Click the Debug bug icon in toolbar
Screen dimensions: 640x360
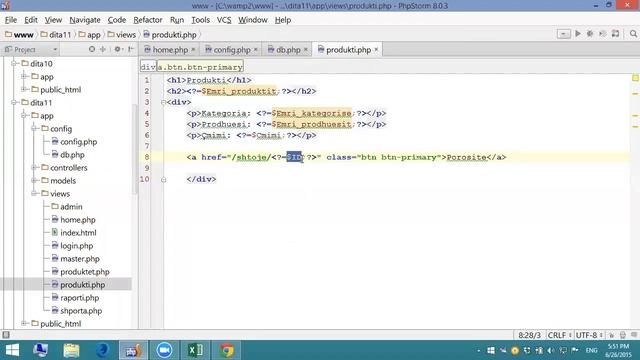pyautogui.click(x=590, y=34)
